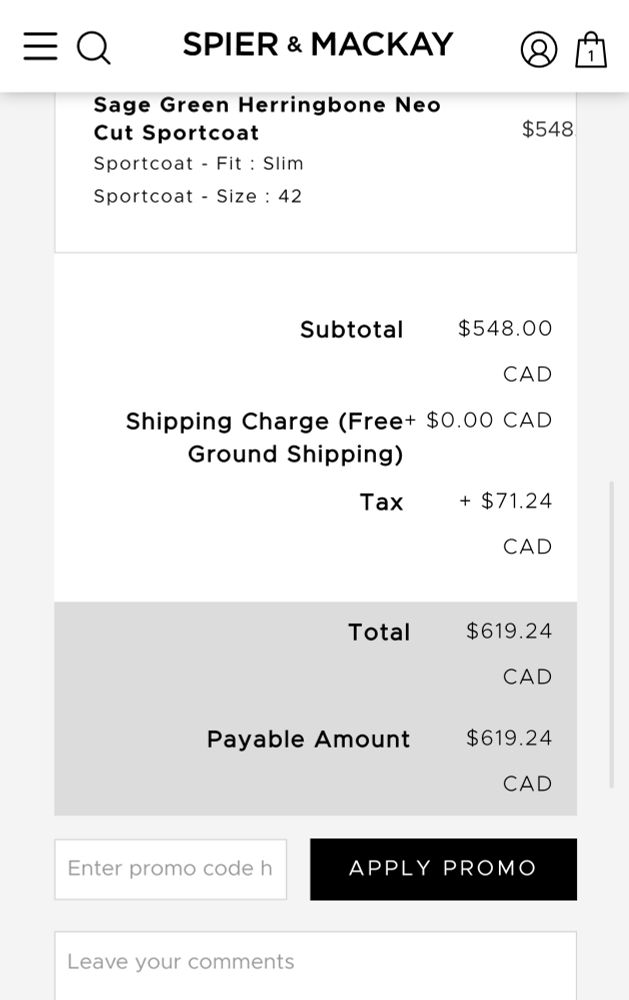629x1000 pixels.
Task: Click the Sportcoat Size 42 detail
Action: click(198, 196)
